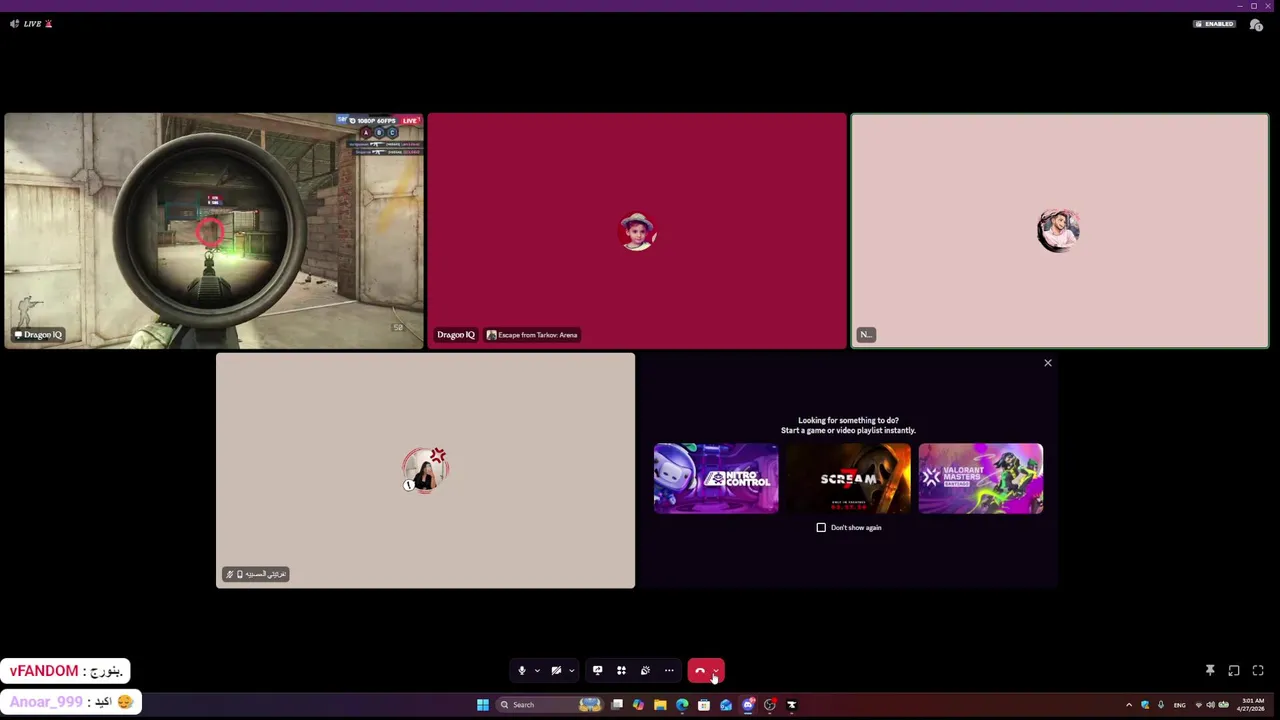
Task: Open camera options chevron
Action: [x=572, y=671]
